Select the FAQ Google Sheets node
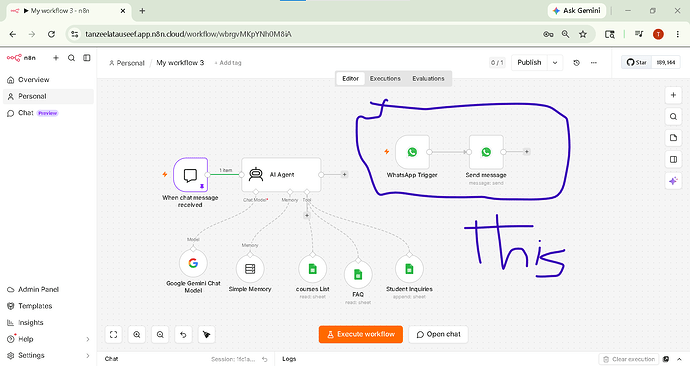 358,274
